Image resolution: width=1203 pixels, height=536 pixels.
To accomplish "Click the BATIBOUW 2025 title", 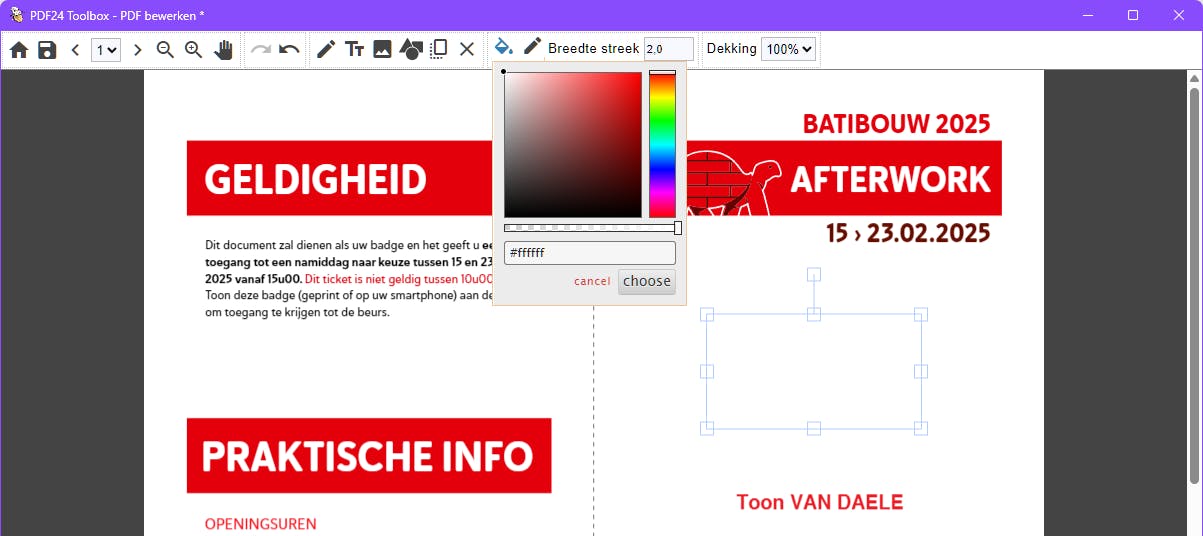I will (896, 124).
